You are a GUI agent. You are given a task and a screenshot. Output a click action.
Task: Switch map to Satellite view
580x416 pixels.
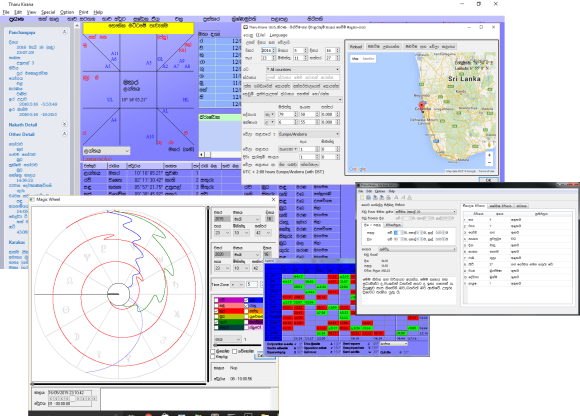click(368, 59)
